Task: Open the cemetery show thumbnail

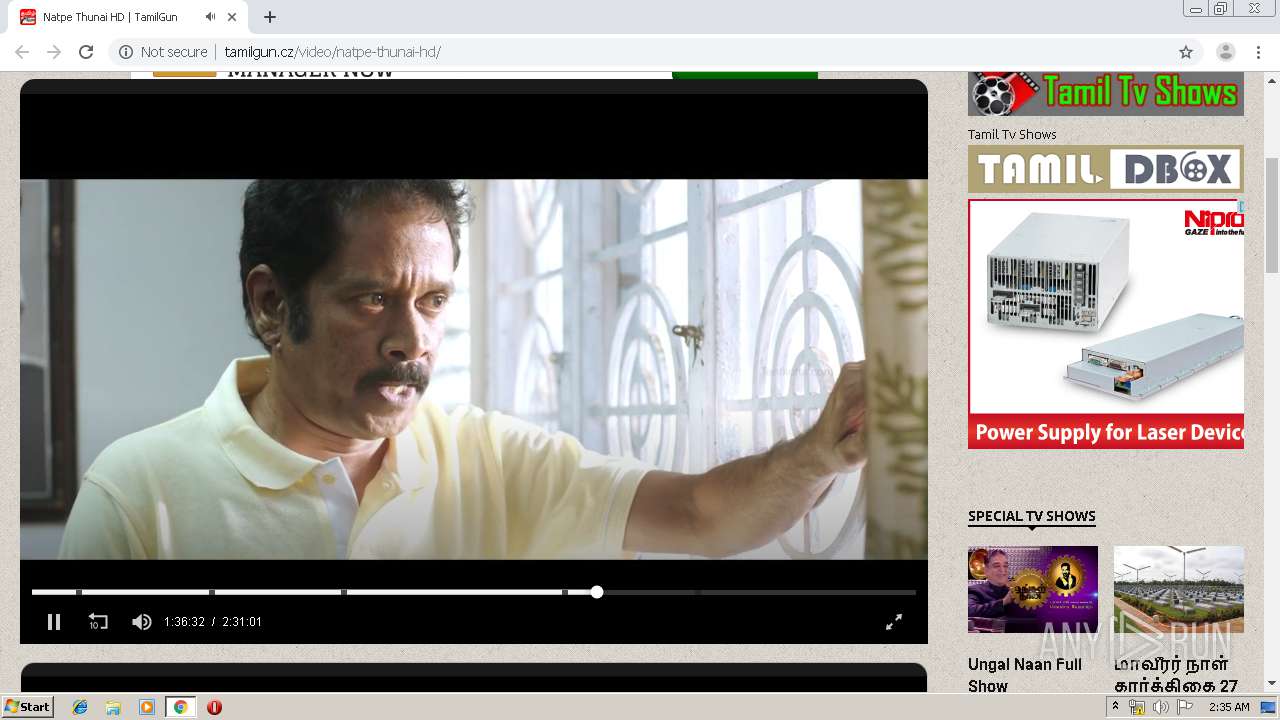Action: [x=1179, y=589]
